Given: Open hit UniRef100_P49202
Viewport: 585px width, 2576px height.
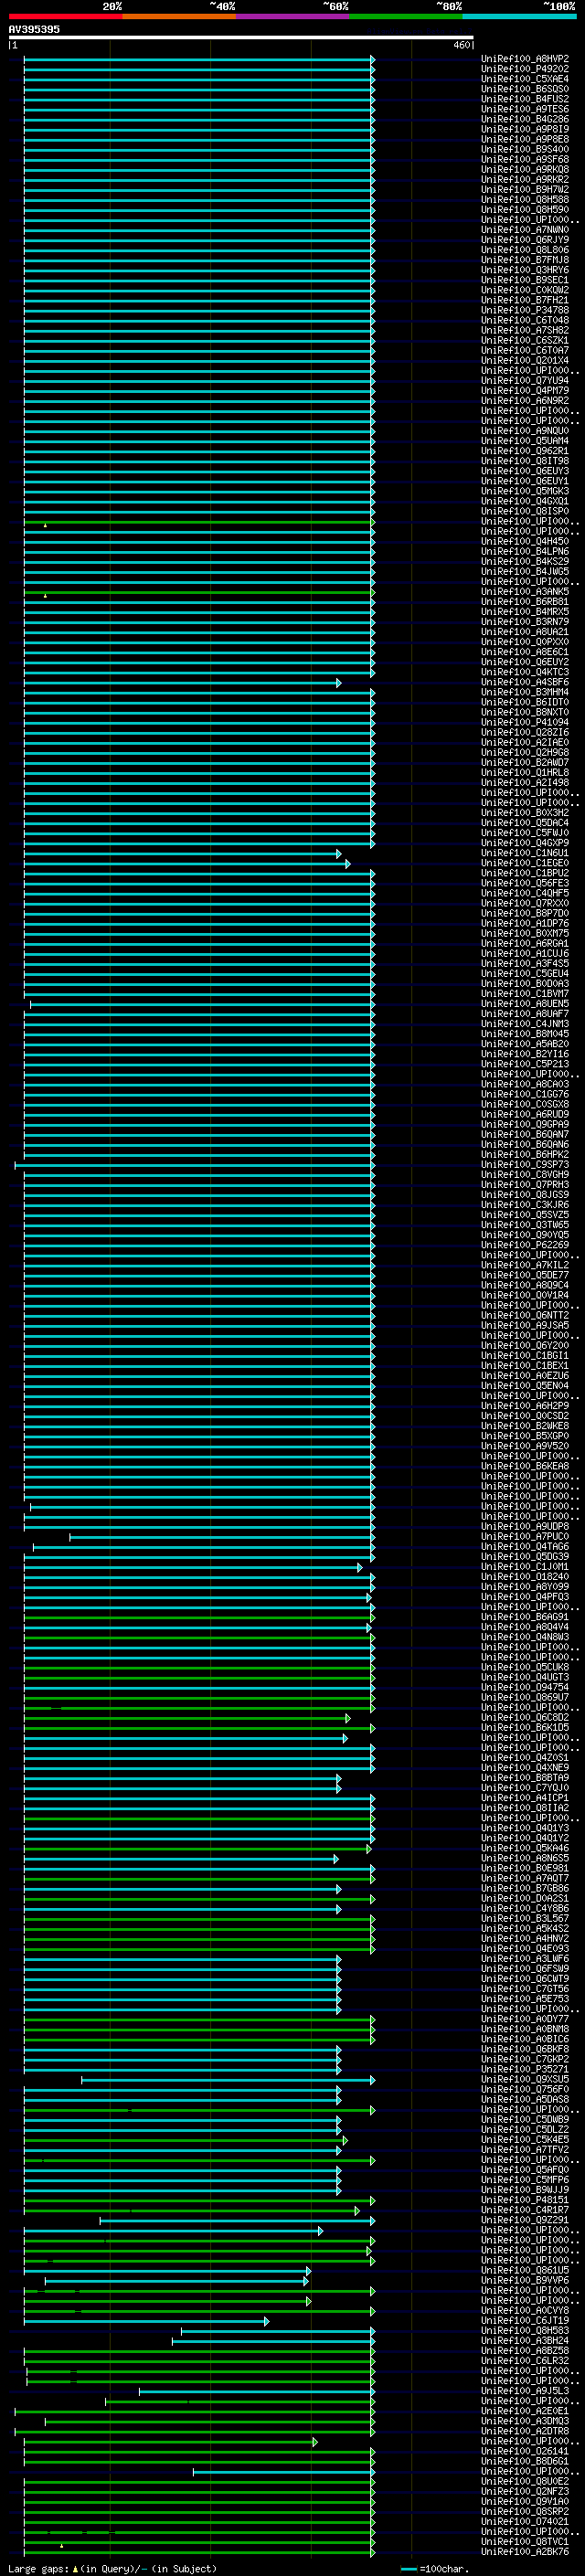Looking at the screenshot, I should click(x=525, y=69).
